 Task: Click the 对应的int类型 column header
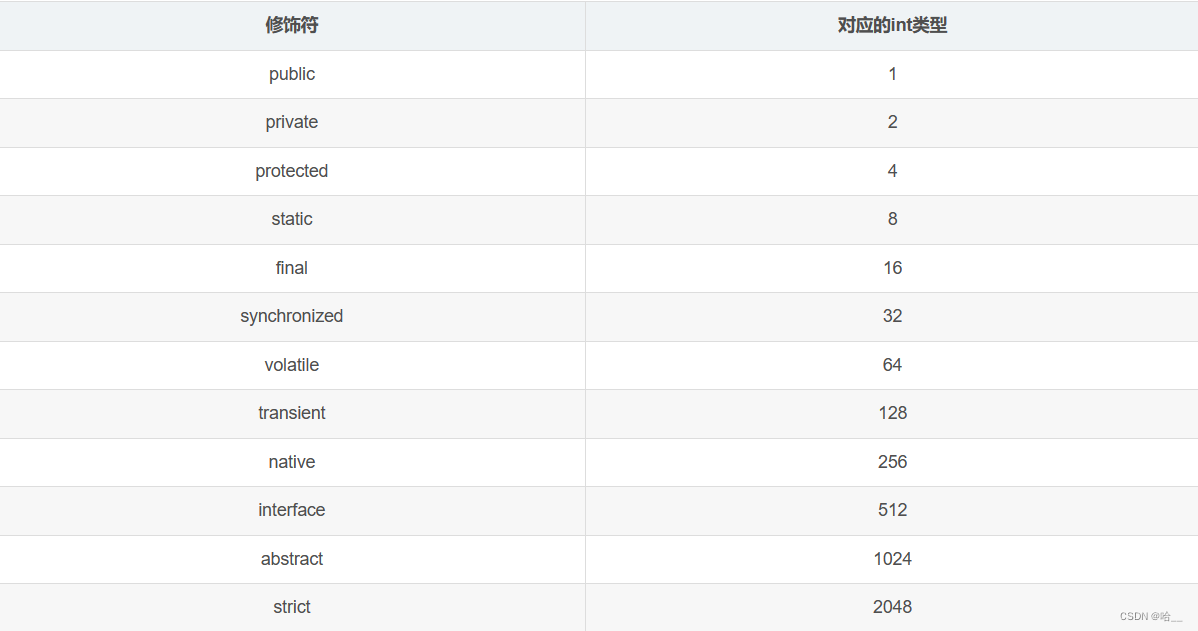pos(892,26)
